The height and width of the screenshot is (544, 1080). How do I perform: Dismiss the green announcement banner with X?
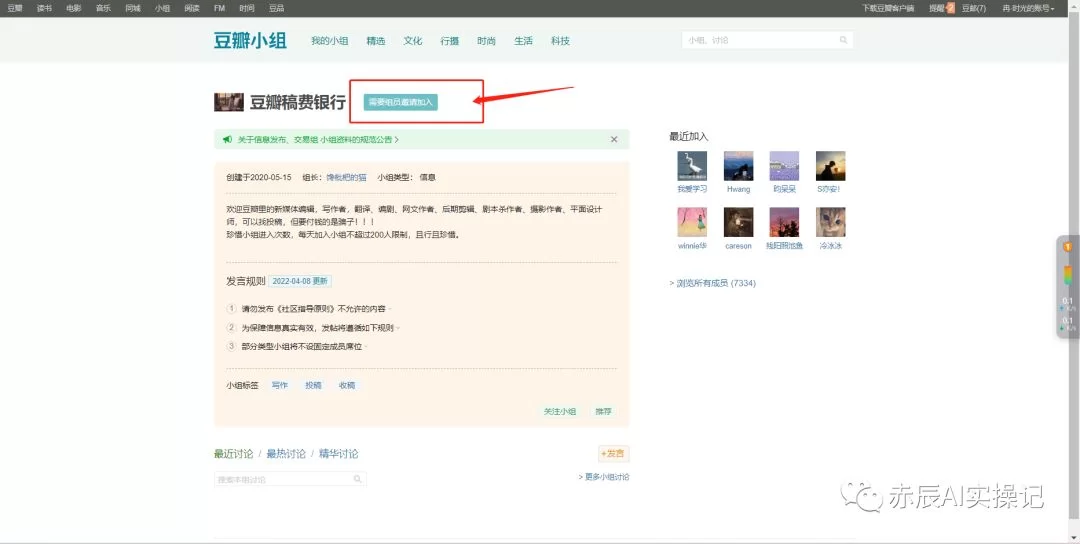614,139
